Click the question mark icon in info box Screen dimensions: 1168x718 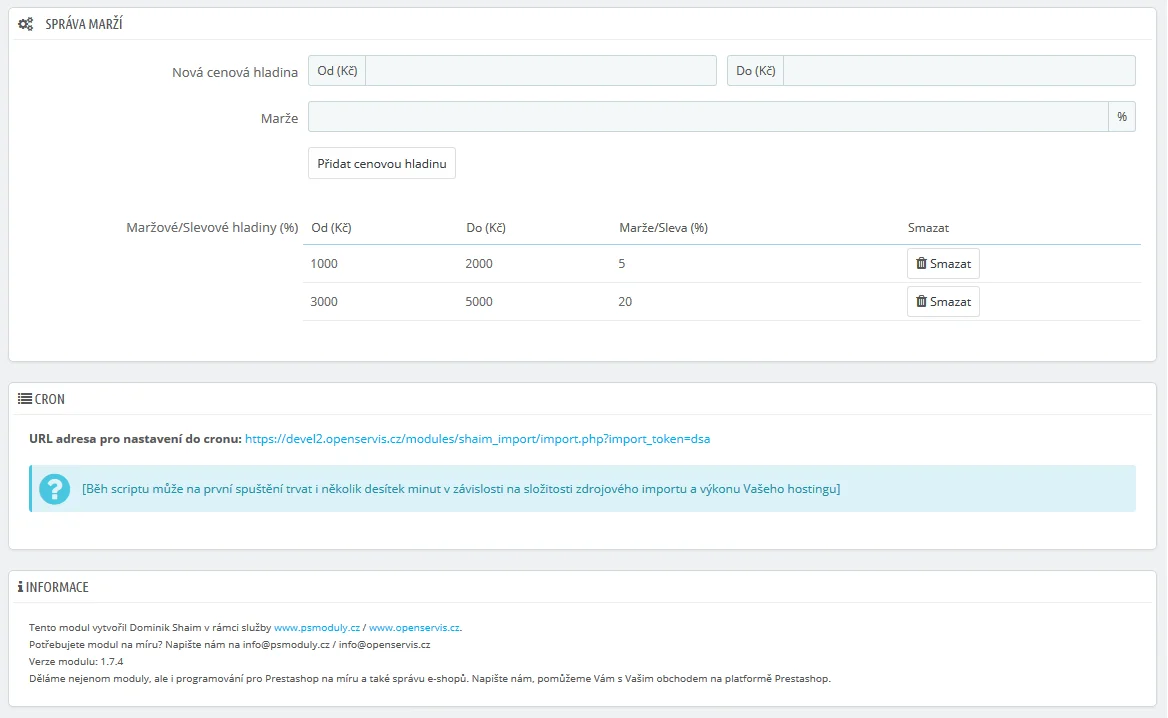click(53, 489)
